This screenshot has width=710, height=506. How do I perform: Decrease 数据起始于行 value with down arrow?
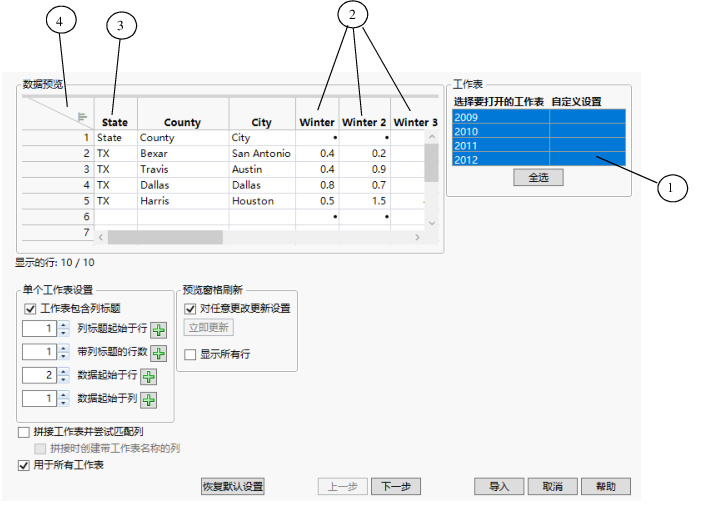click(x=63, y=380)
